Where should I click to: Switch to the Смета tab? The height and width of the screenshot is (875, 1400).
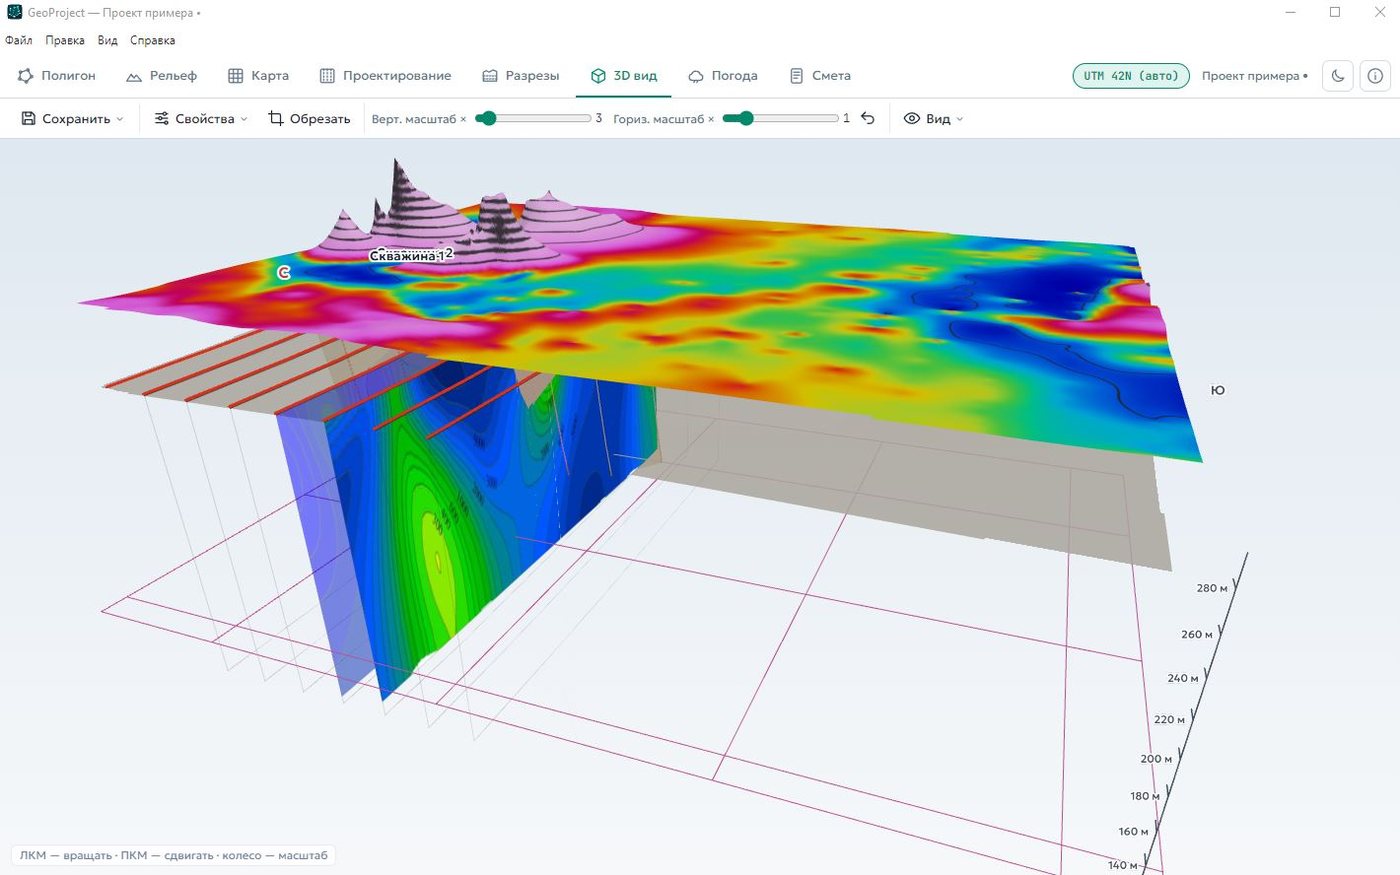coord(820,76)
